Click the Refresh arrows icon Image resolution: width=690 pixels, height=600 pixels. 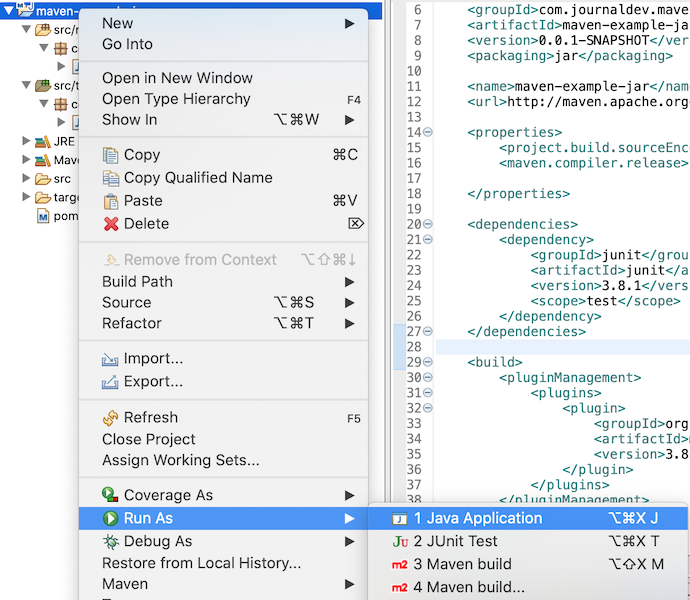110,418
